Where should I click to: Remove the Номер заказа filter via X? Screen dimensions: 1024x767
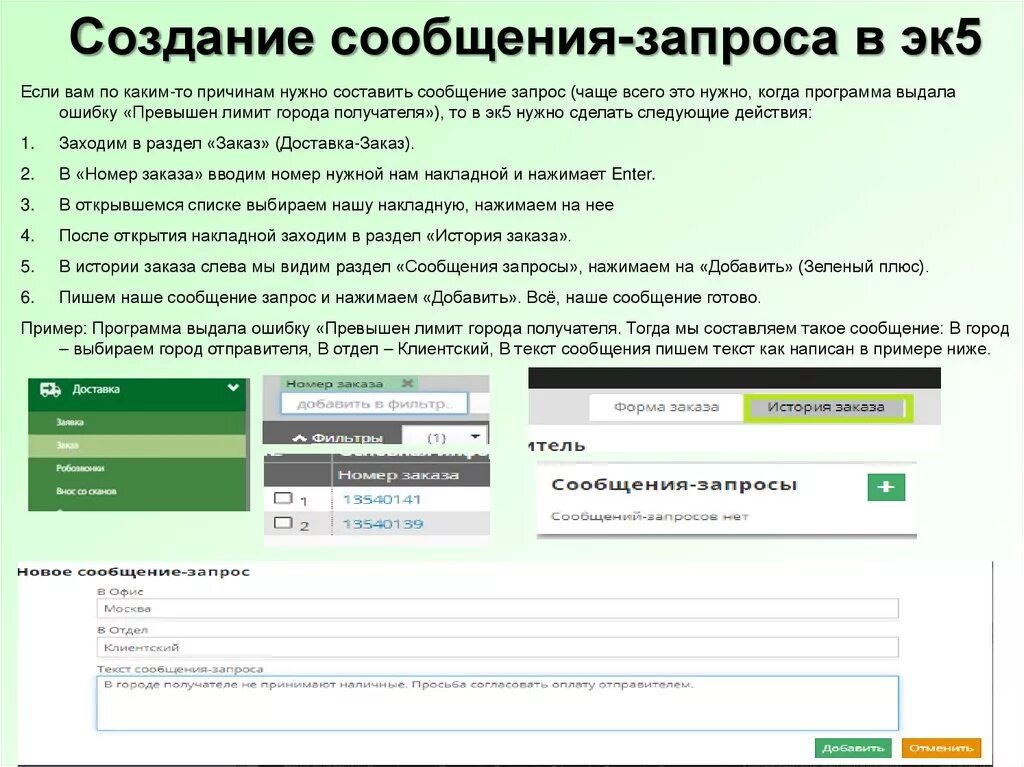[408, 384]
